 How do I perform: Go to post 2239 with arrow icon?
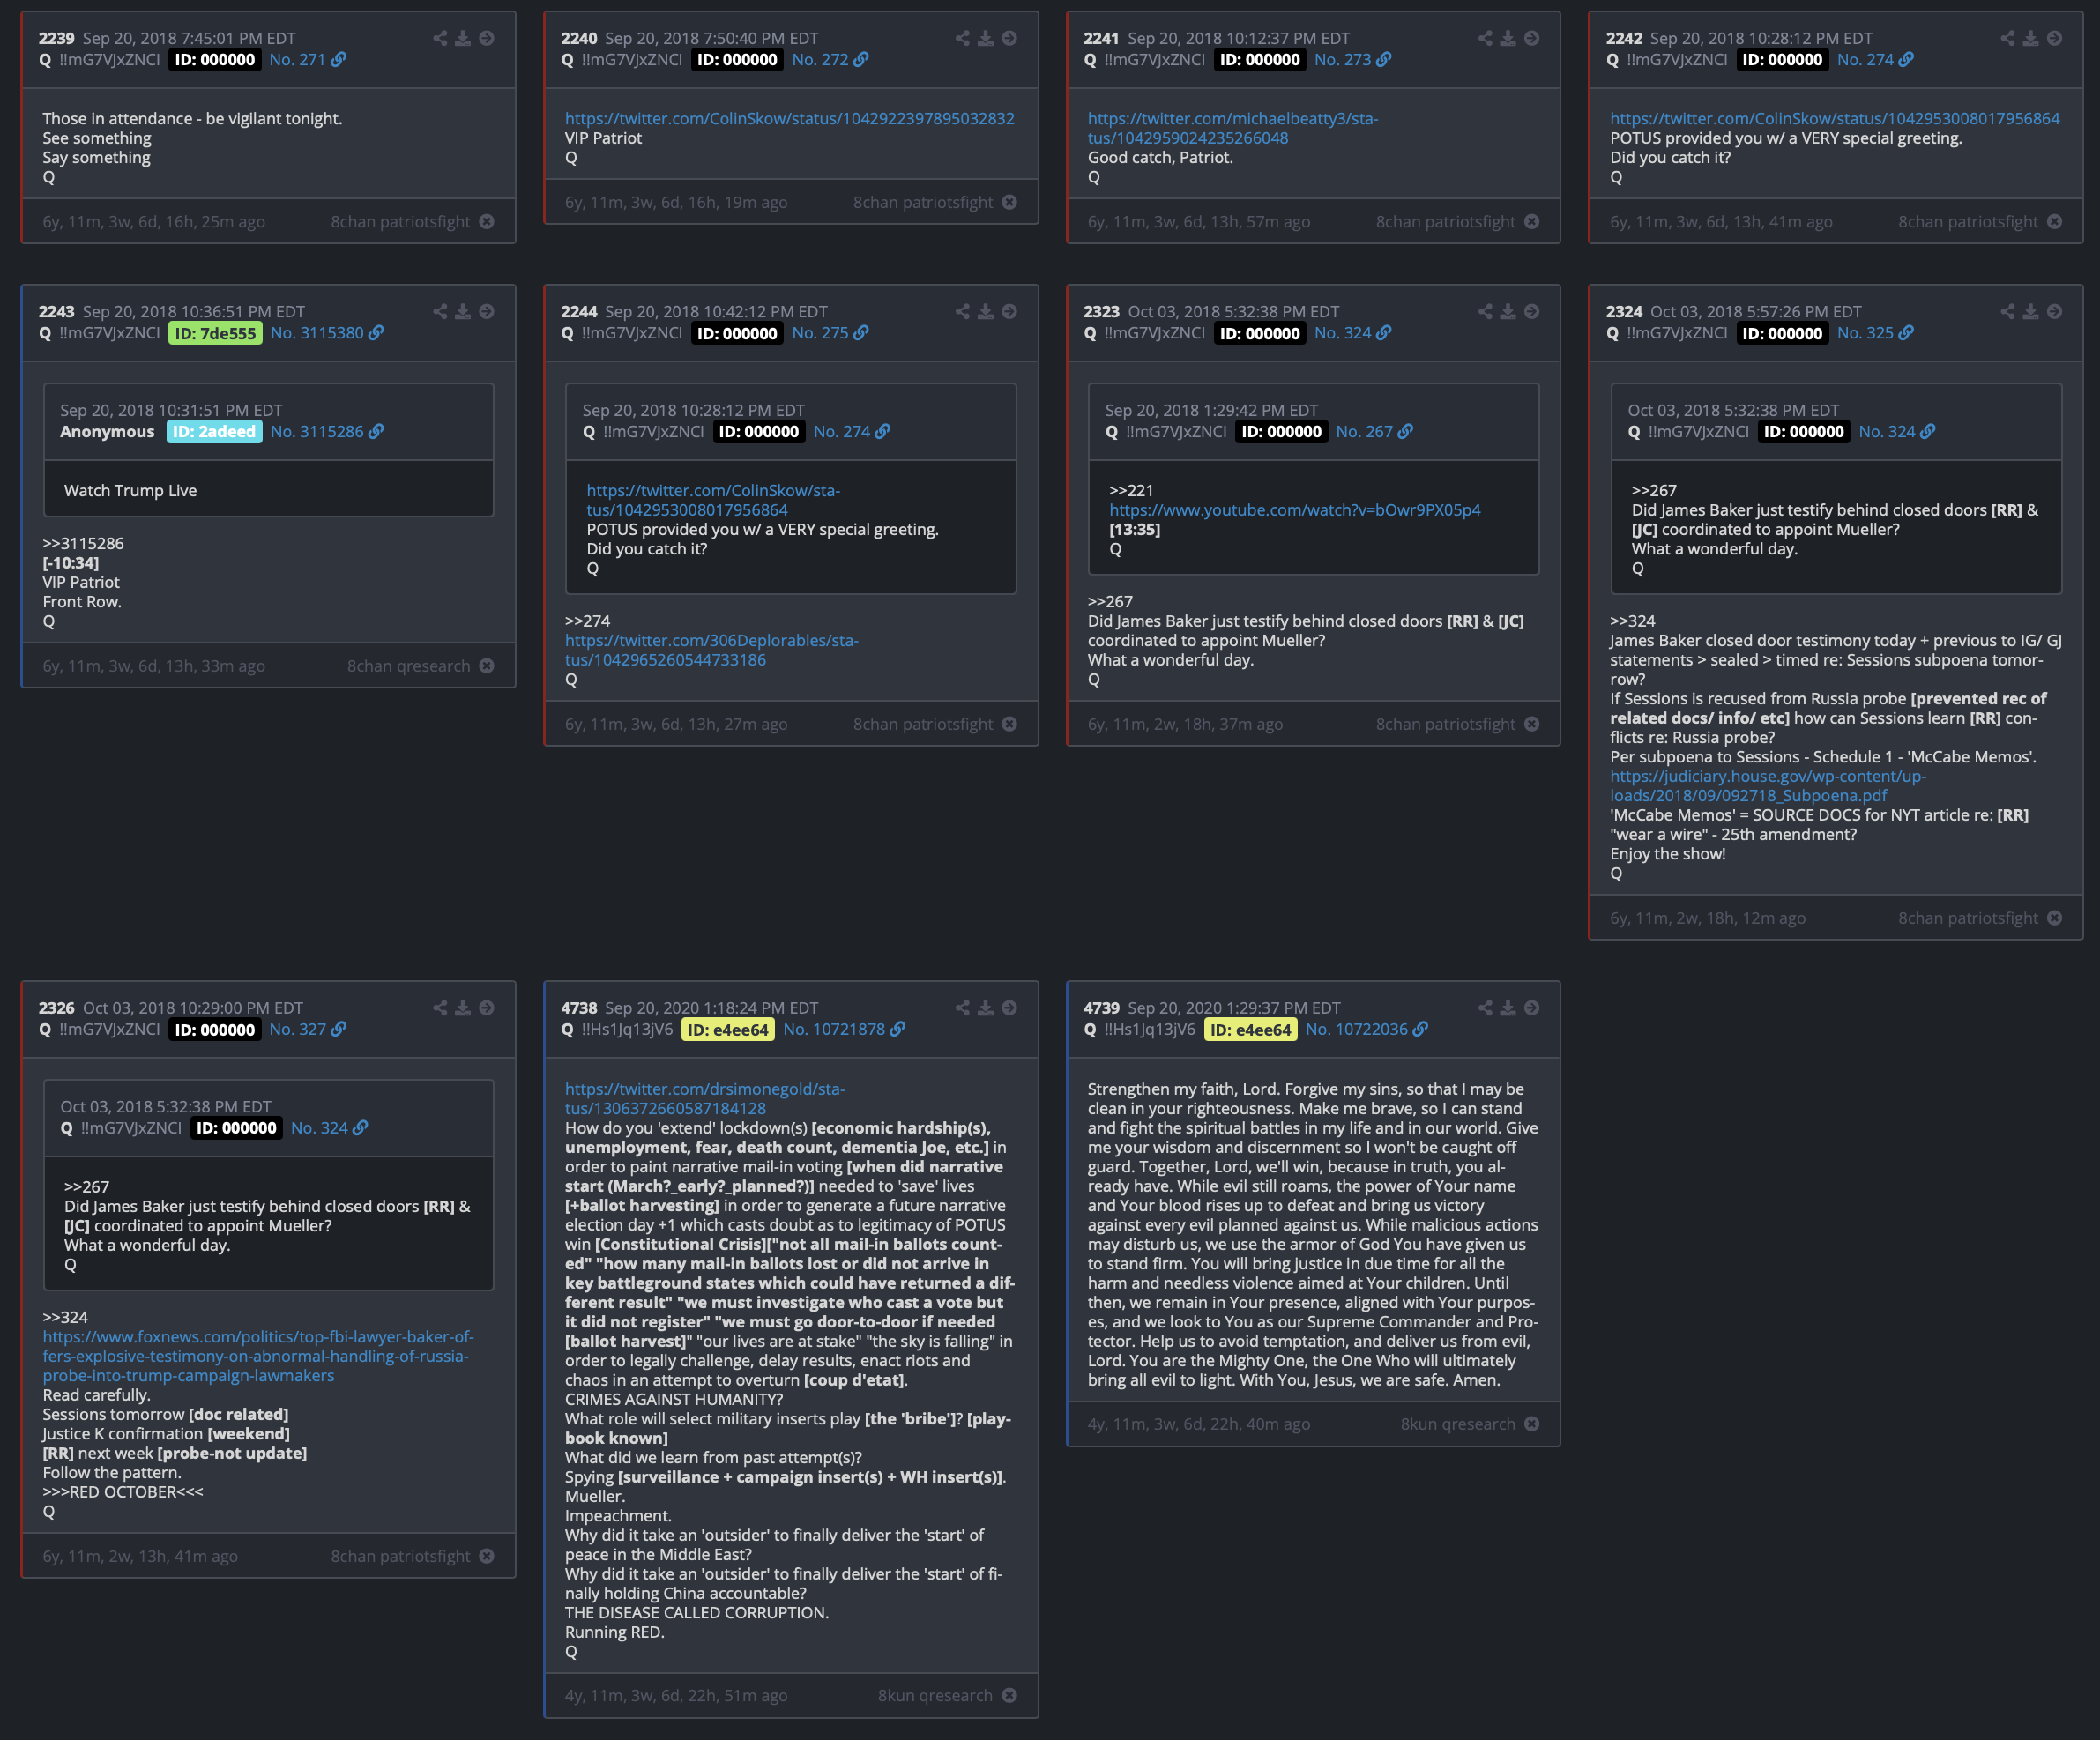tap(487, 38)
